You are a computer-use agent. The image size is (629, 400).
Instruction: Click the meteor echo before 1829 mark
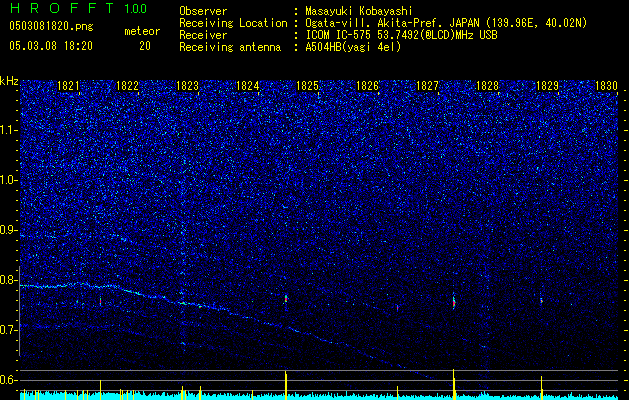[x=541, y=300]
